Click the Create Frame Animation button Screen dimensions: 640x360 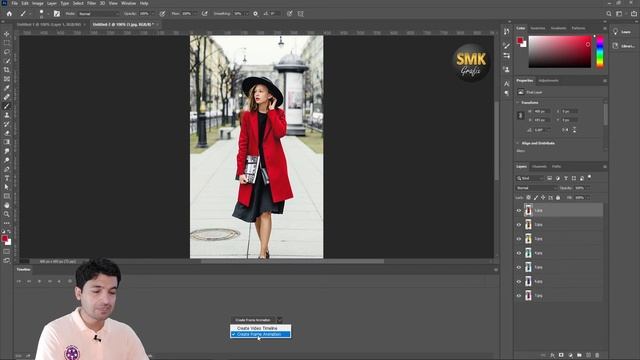[x=253, y=320]
